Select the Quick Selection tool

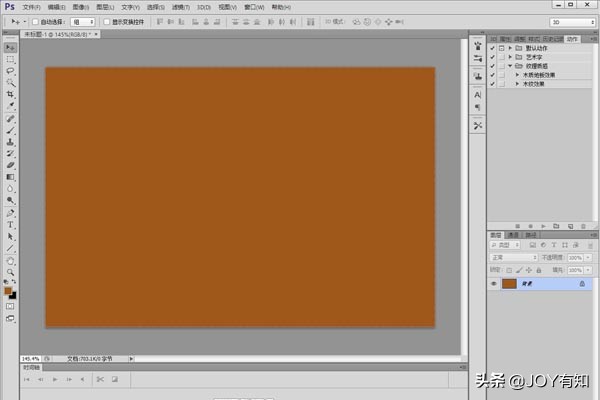(x=10, y=83)
